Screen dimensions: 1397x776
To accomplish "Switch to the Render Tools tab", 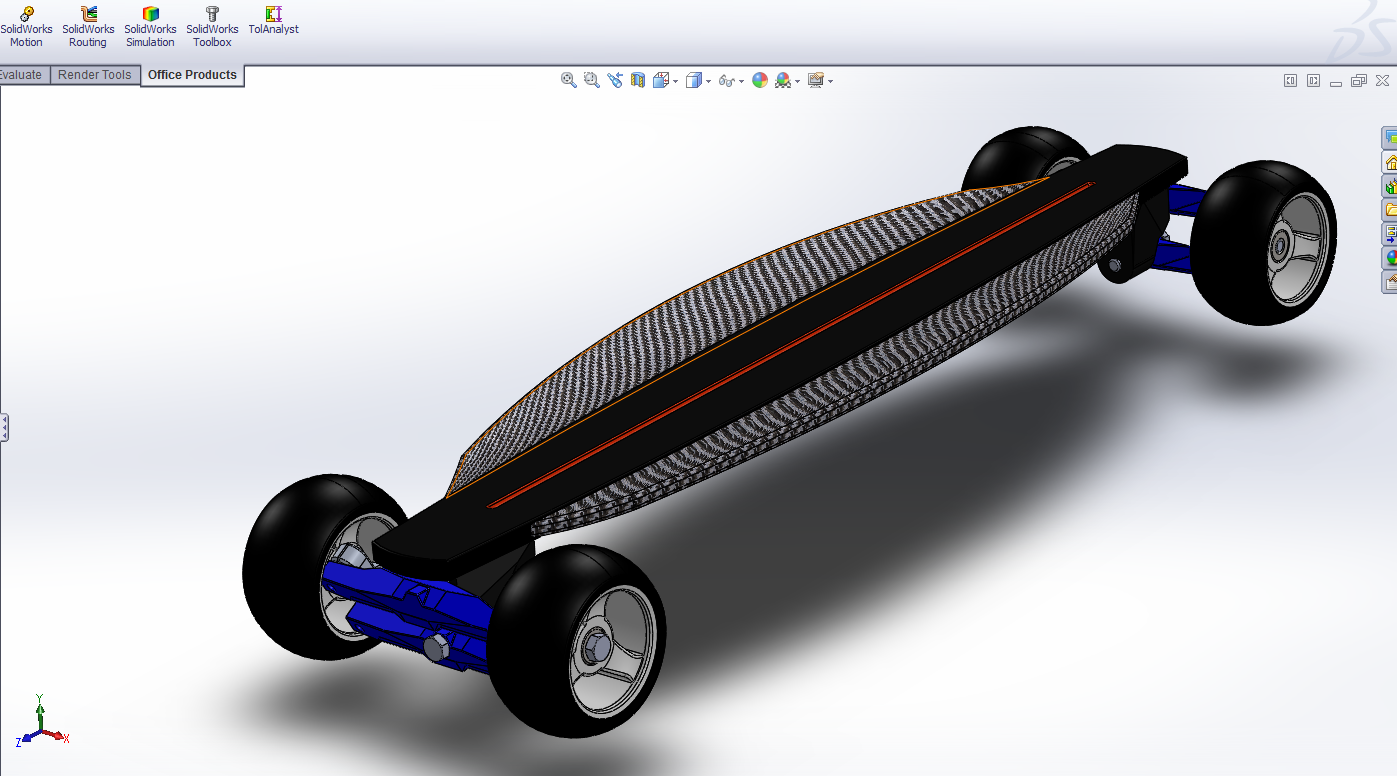I will (95, 75).
